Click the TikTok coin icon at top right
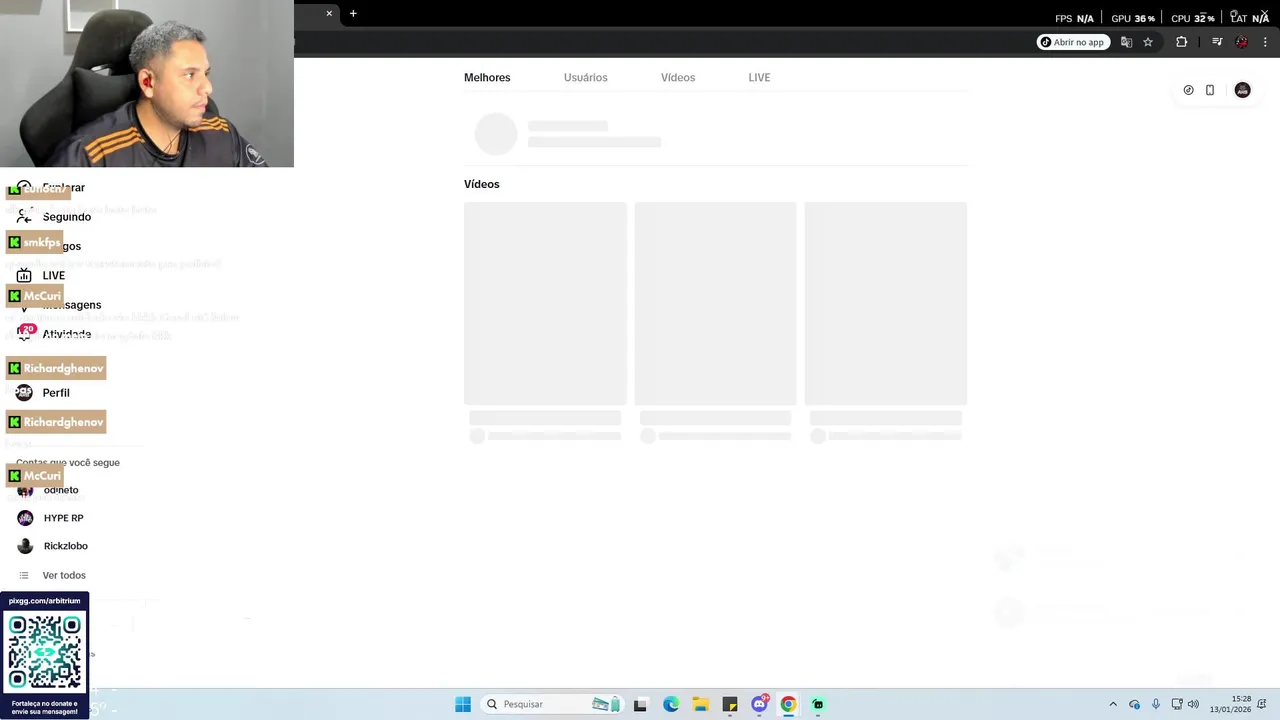The height and width of the screenshot is (720, 1280). click(x=1188, y=90)
